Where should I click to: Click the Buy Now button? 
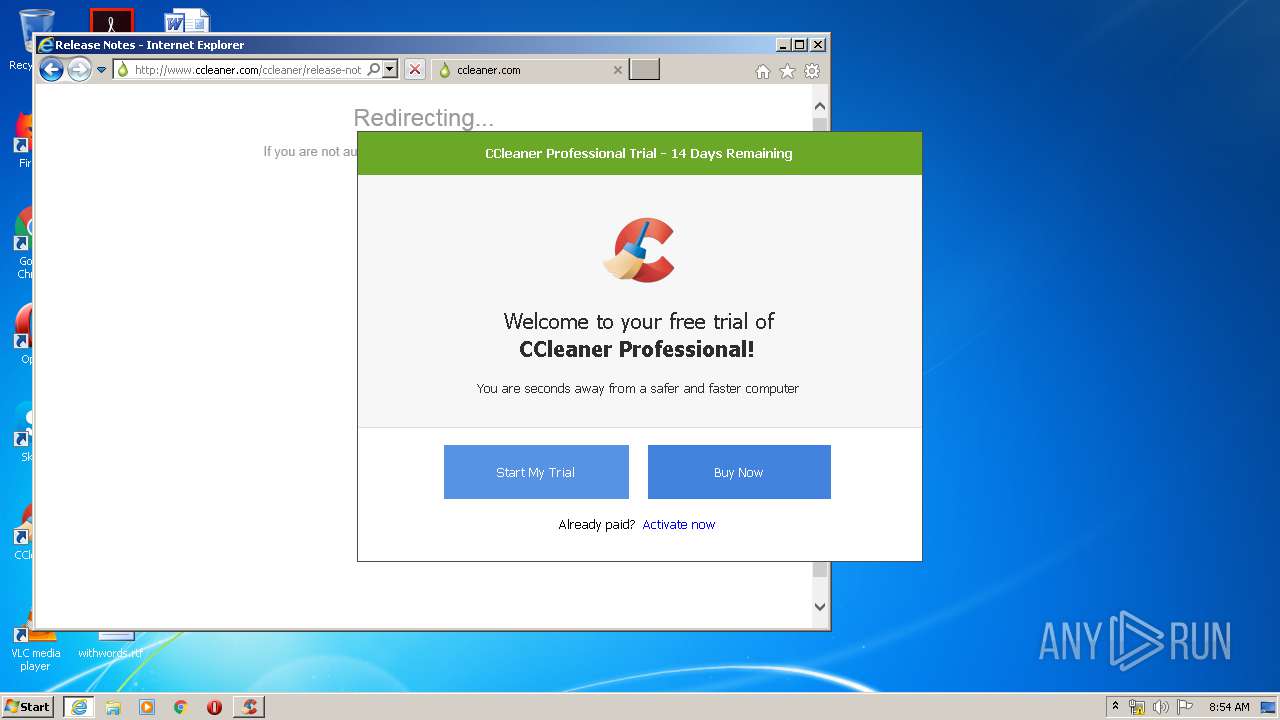pos(739,472)
